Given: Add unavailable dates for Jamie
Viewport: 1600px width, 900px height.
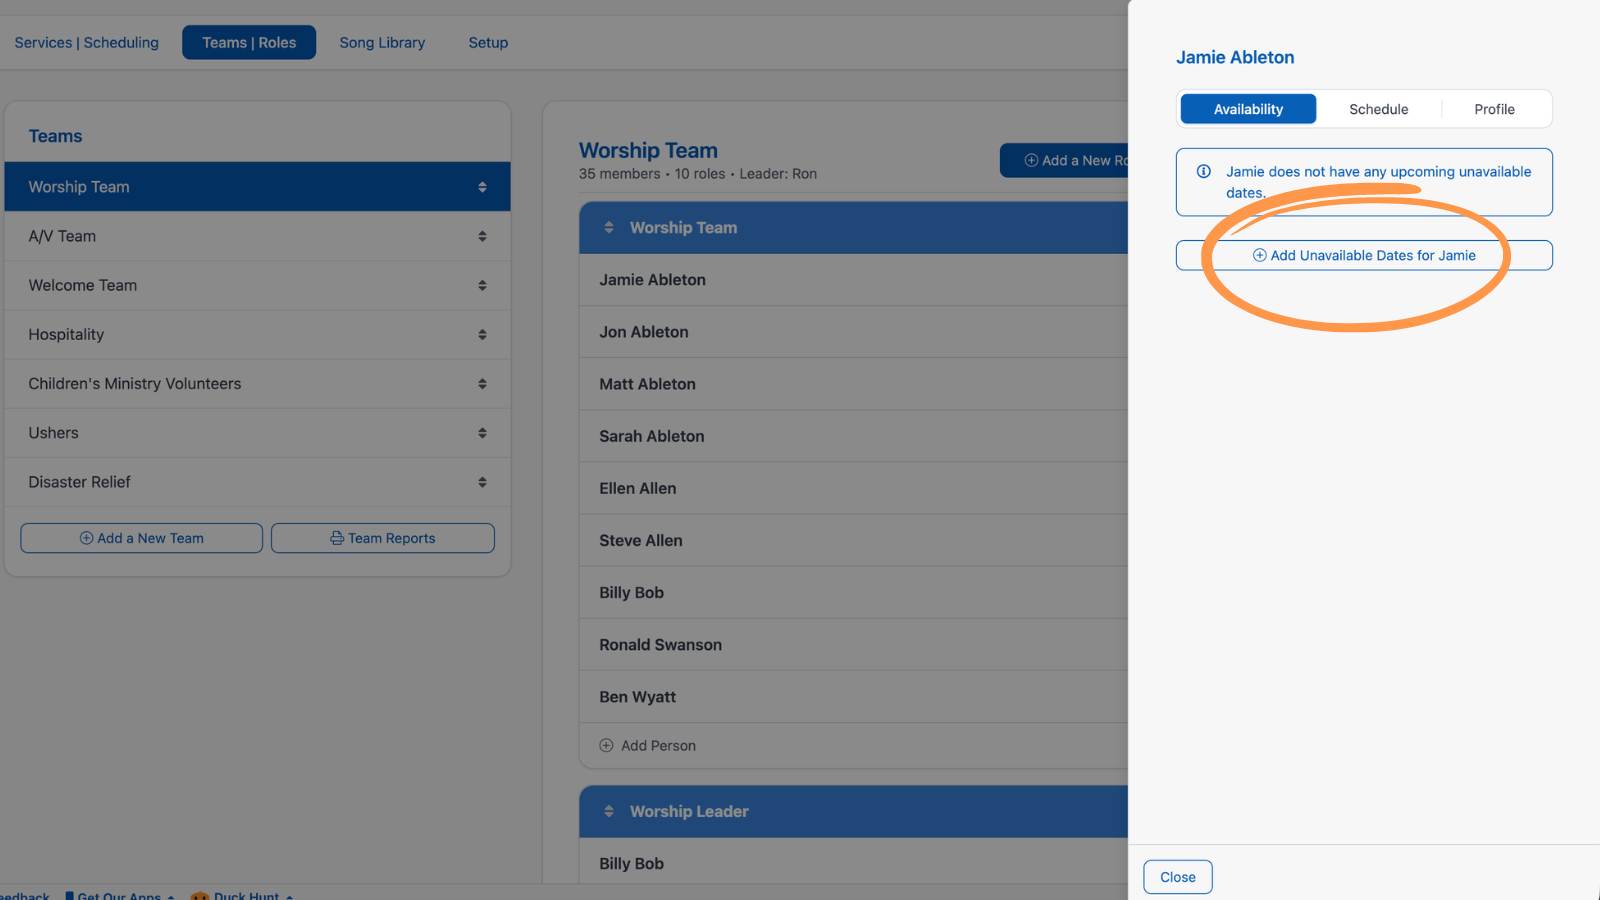Looking at the screenshot, I should (x=1364, y=255).
